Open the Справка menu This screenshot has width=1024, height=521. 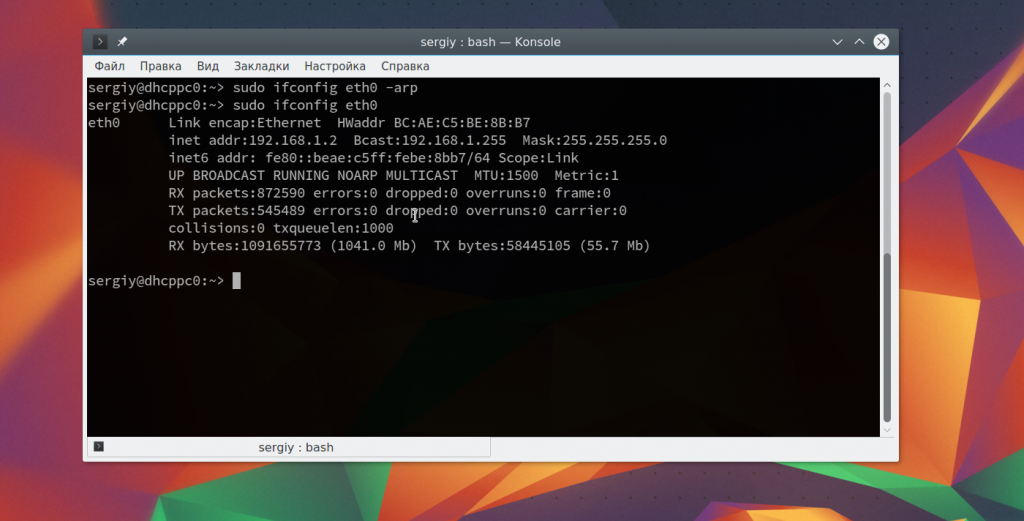pos(405,66)
